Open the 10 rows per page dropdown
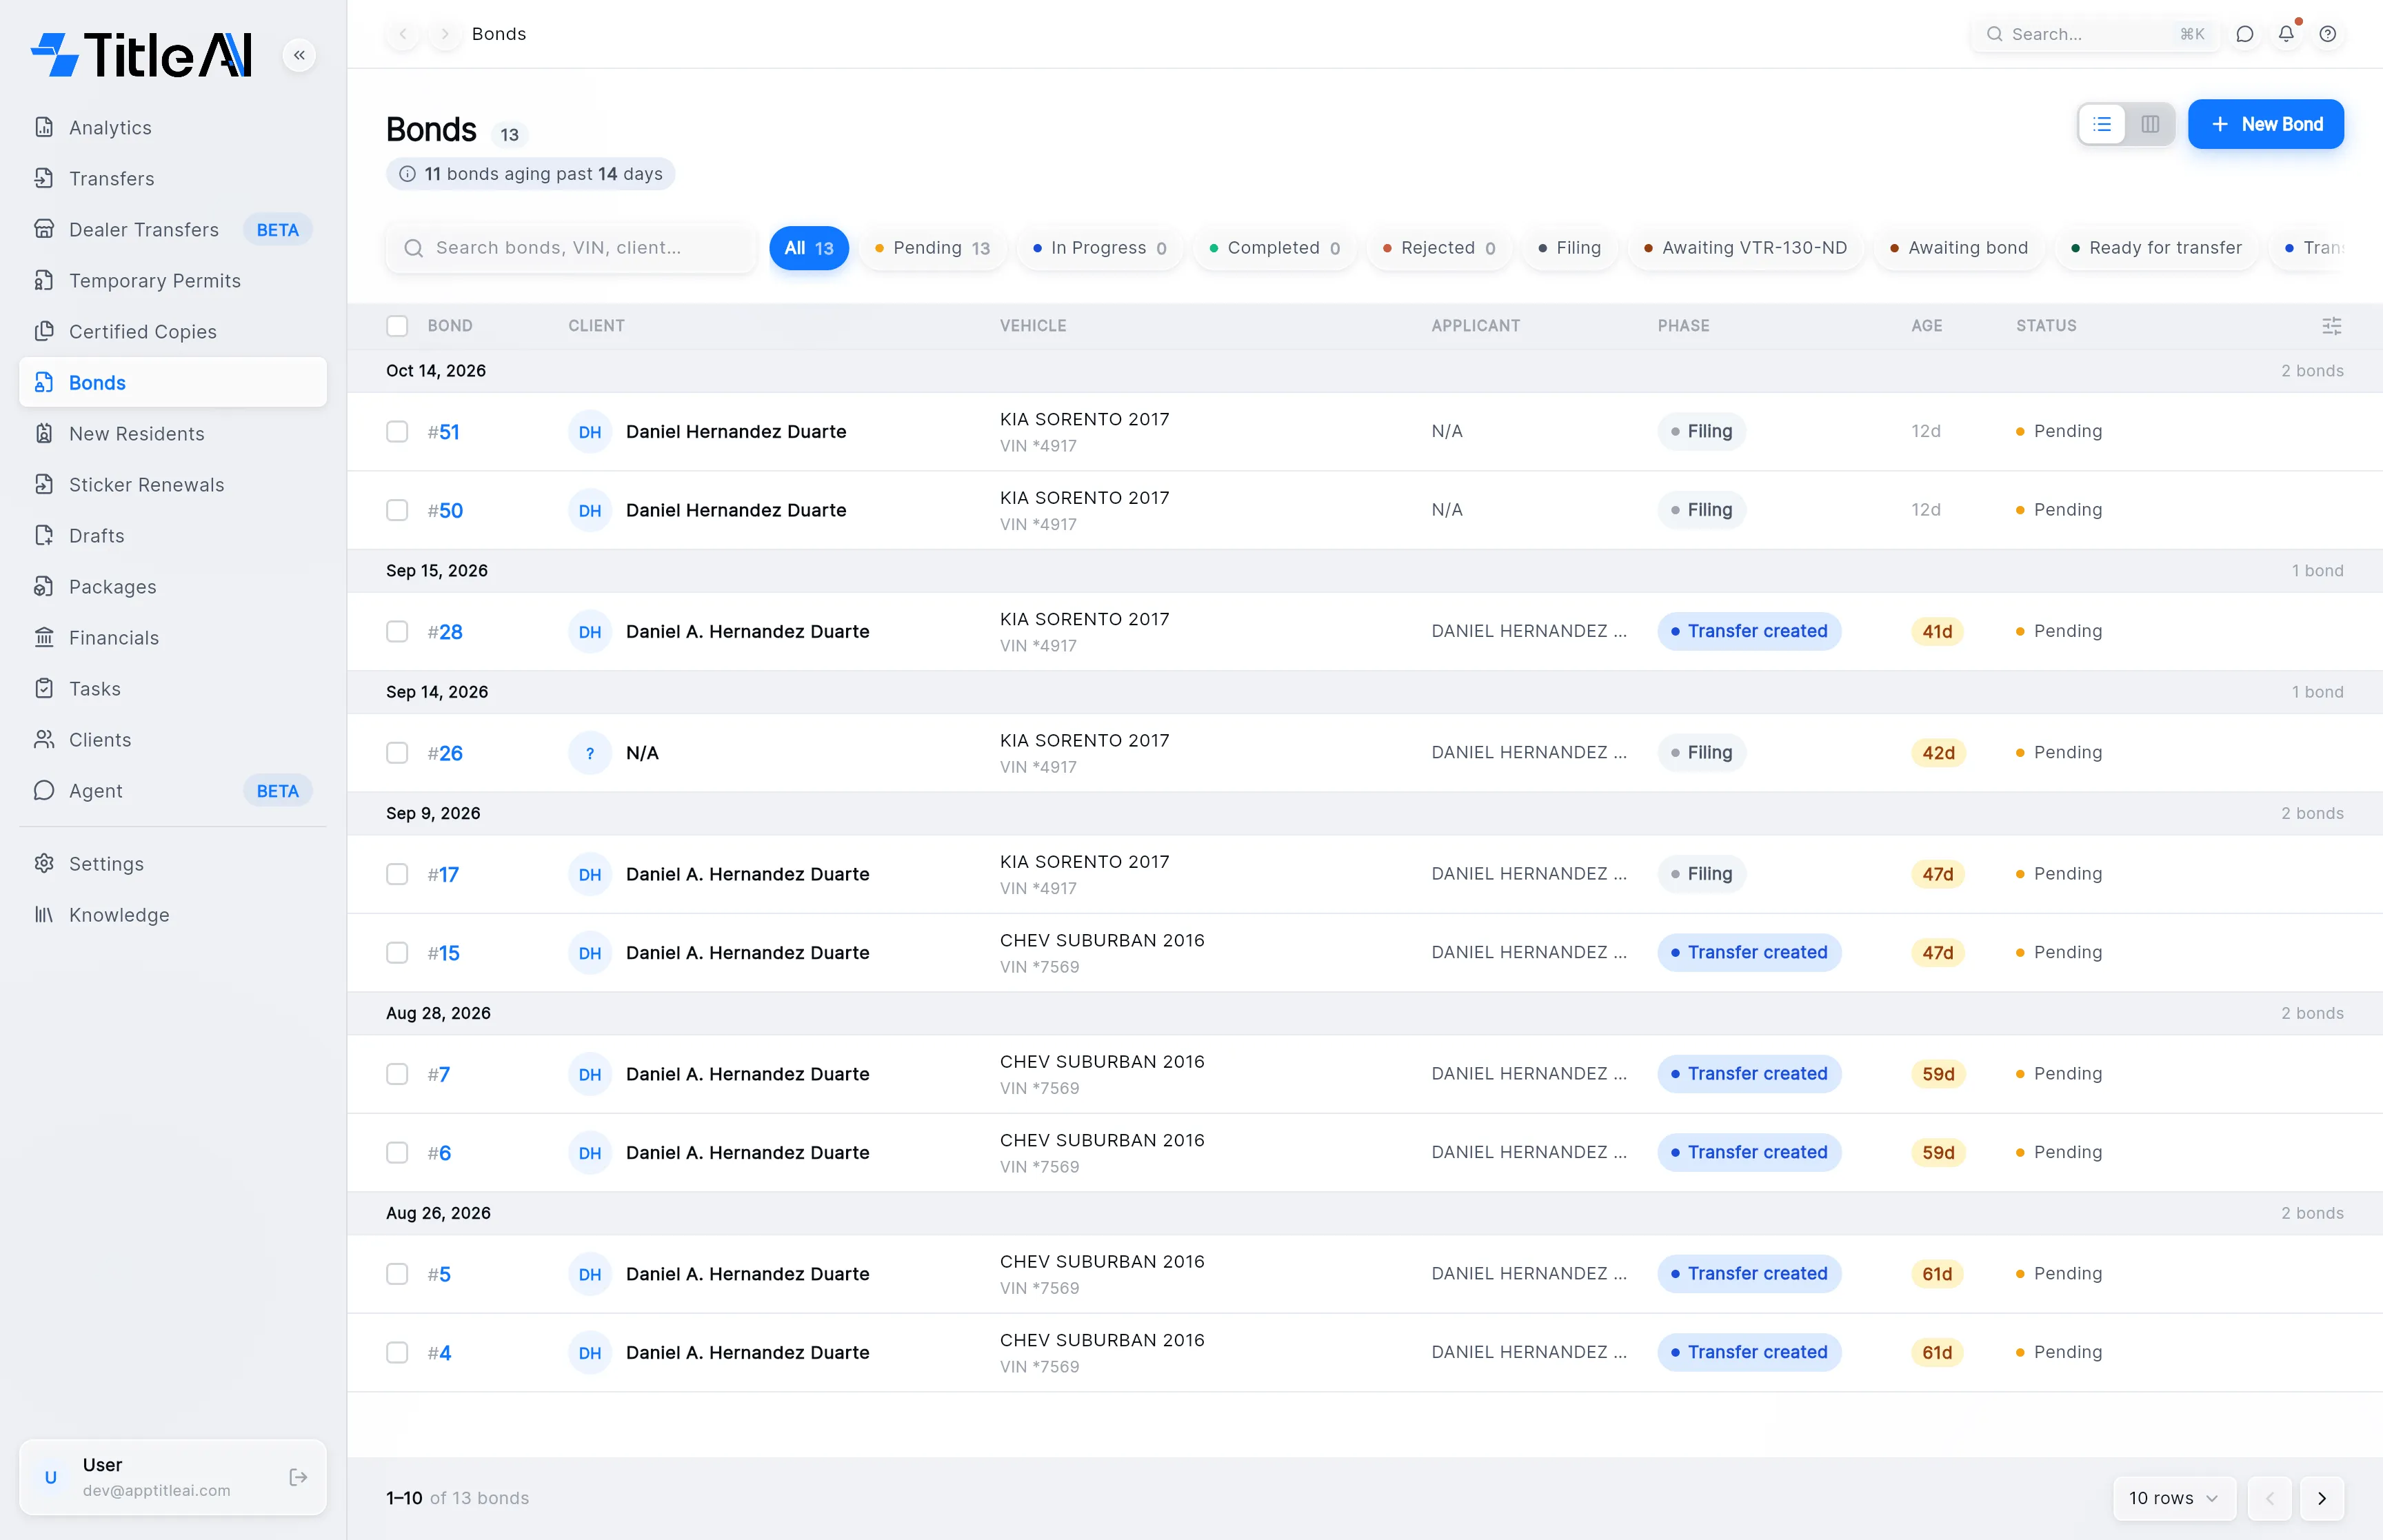2383x1540 pixels. (2174, 1498)
